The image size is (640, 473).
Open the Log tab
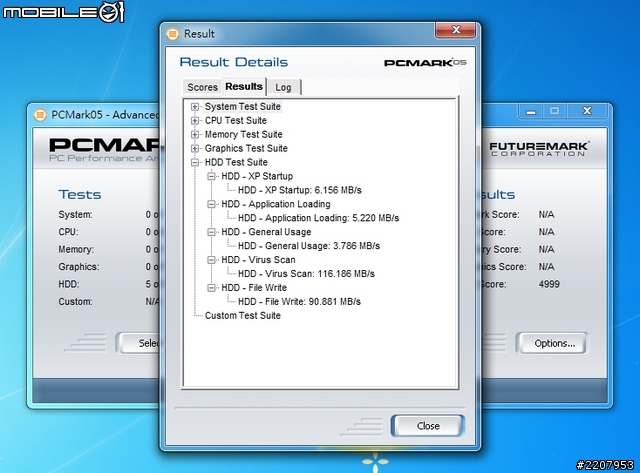[284, 87]
